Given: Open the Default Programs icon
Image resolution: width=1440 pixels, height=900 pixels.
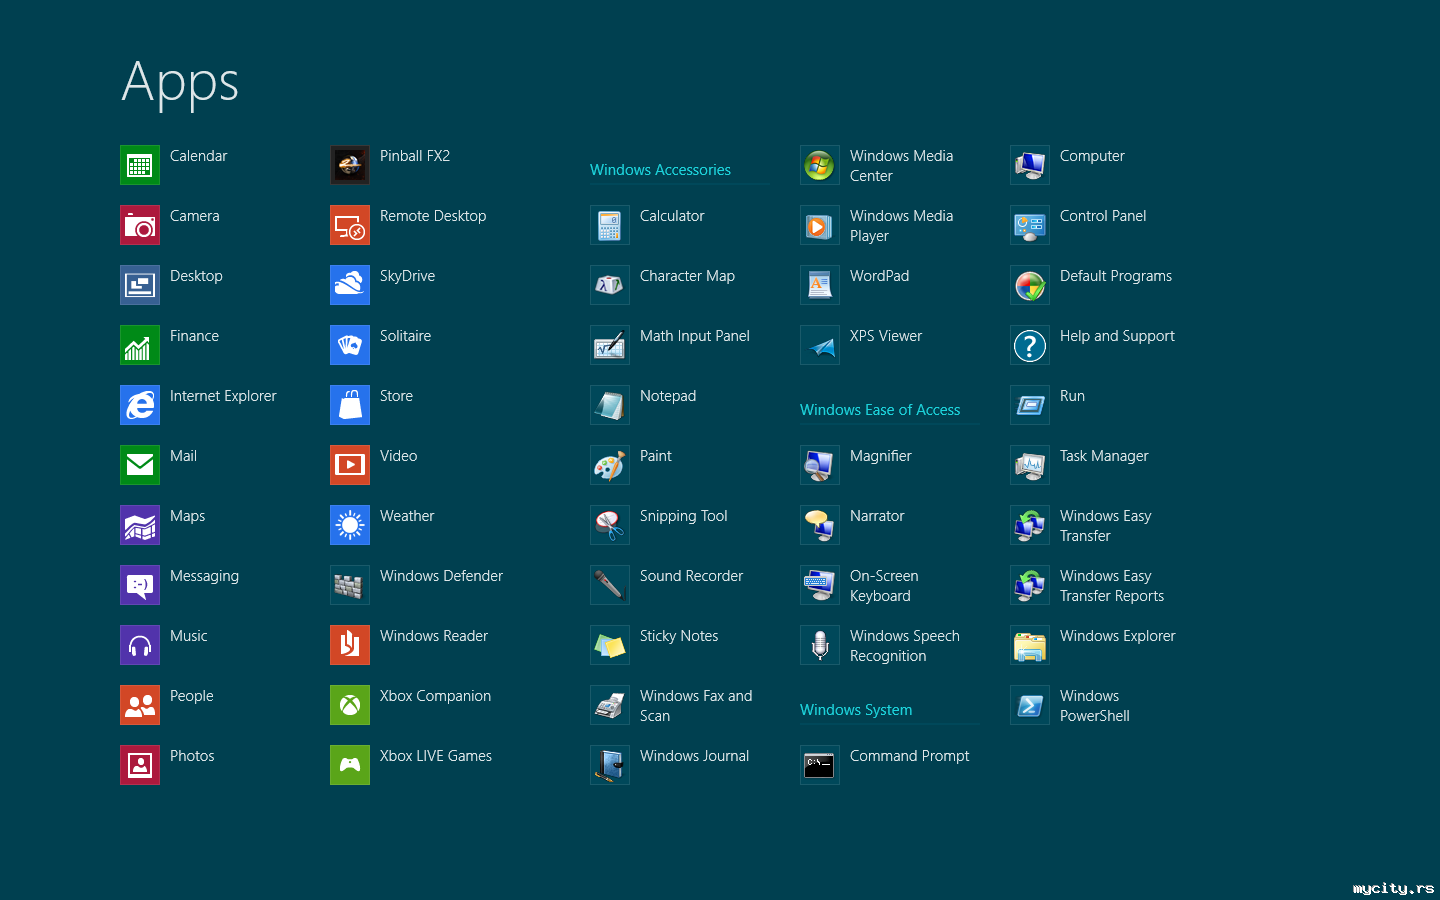Looking at the screenshot, I should 1030,285.
